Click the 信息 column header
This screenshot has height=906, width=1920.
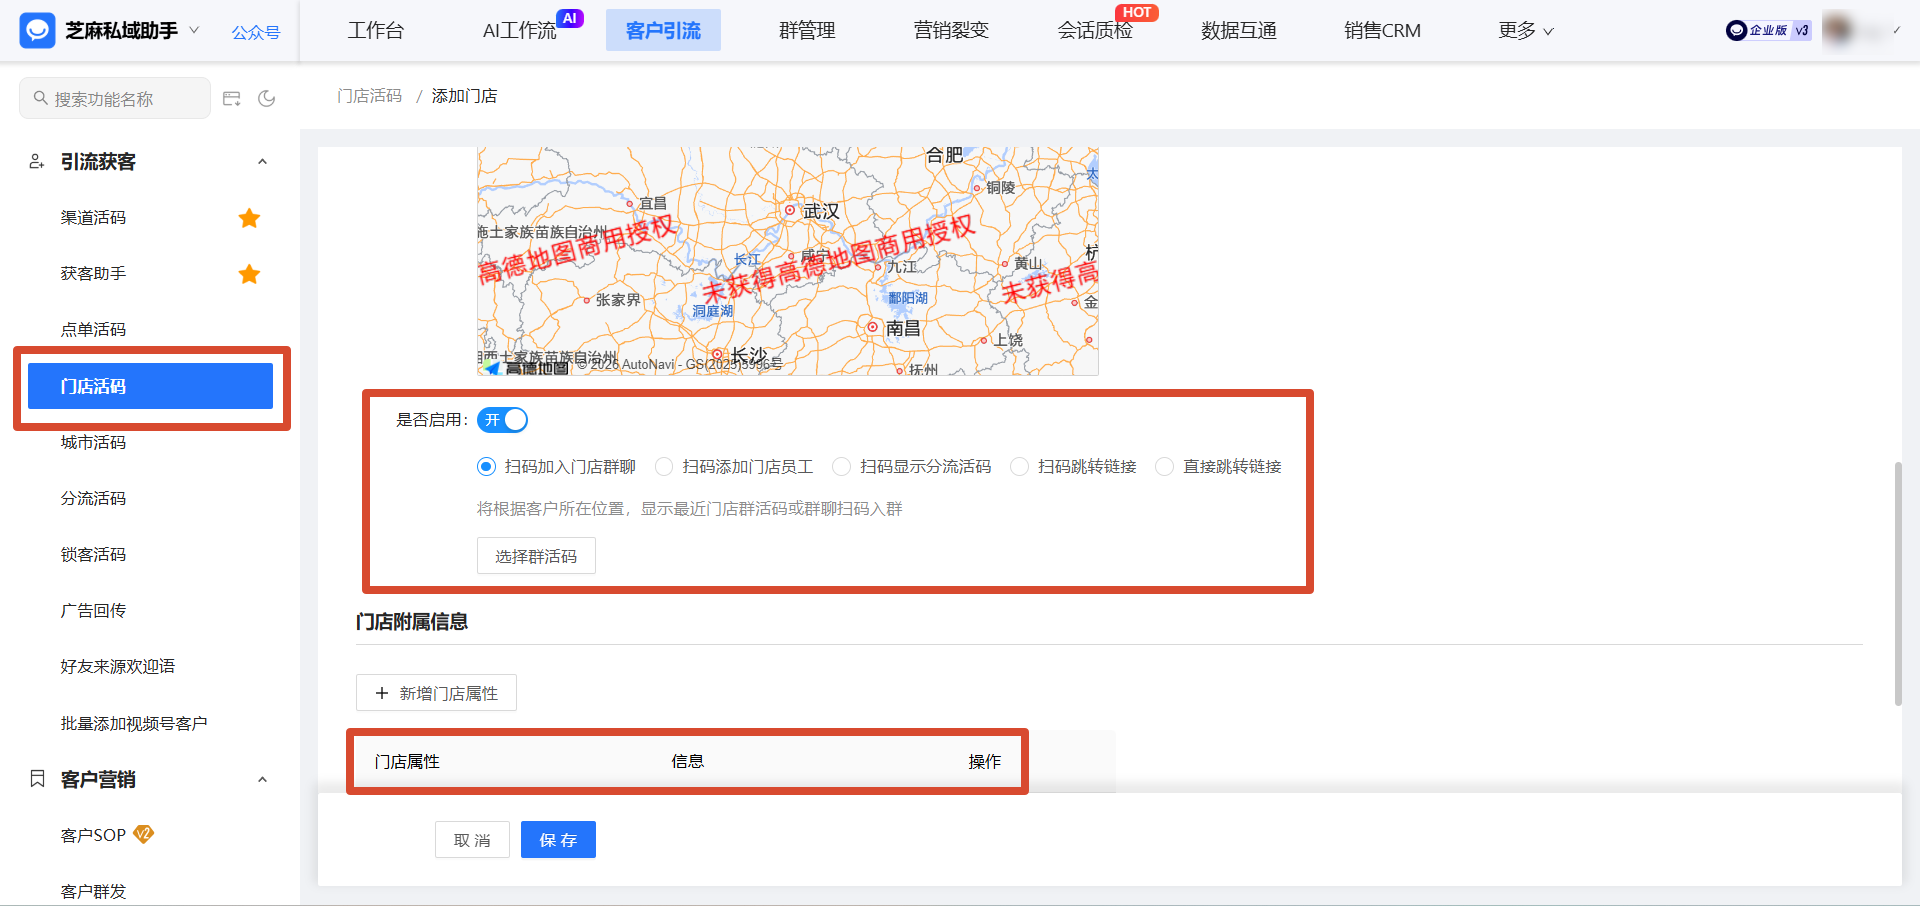tap(687, 762)
